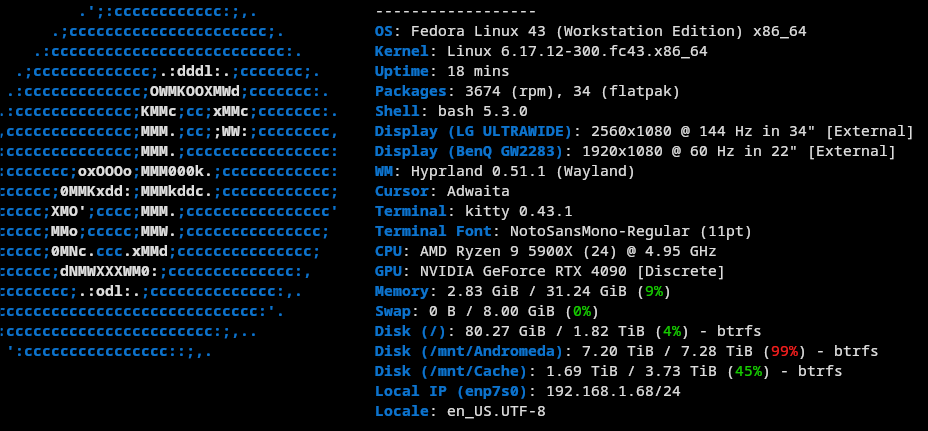Click the Swap label
Image resolution: width=928 pixels, height=431 pixels.
click(x=392, y=311)
